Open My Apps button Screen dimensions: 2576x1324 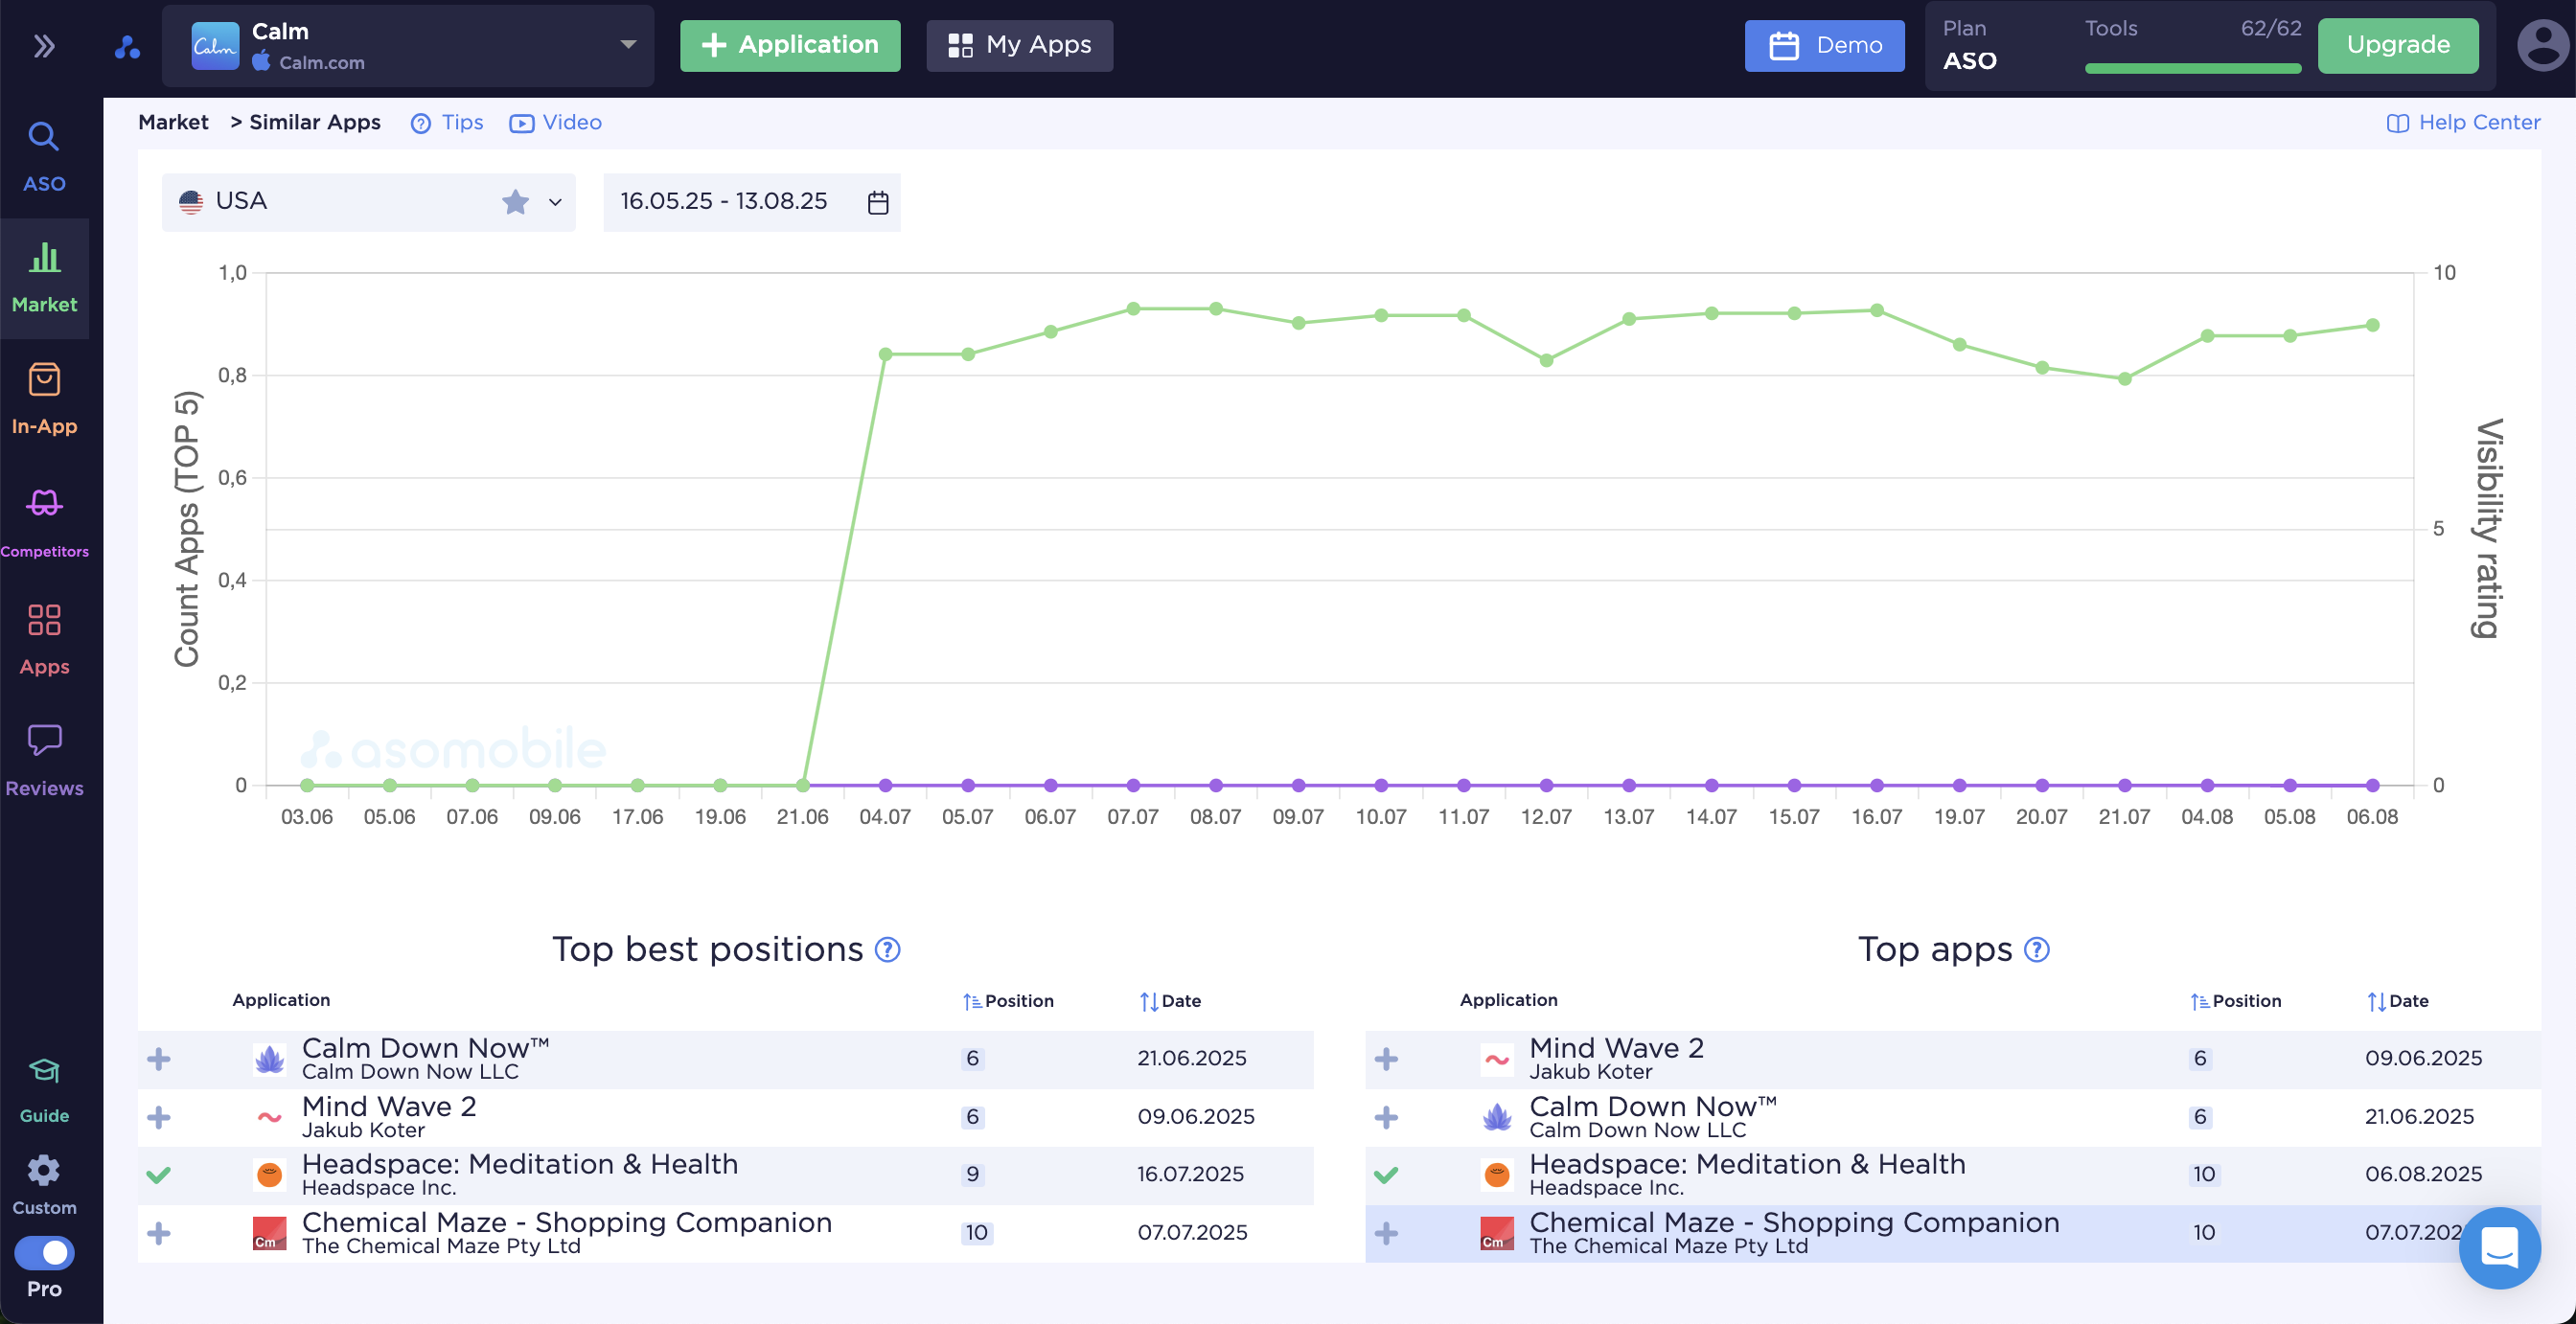1019,46
